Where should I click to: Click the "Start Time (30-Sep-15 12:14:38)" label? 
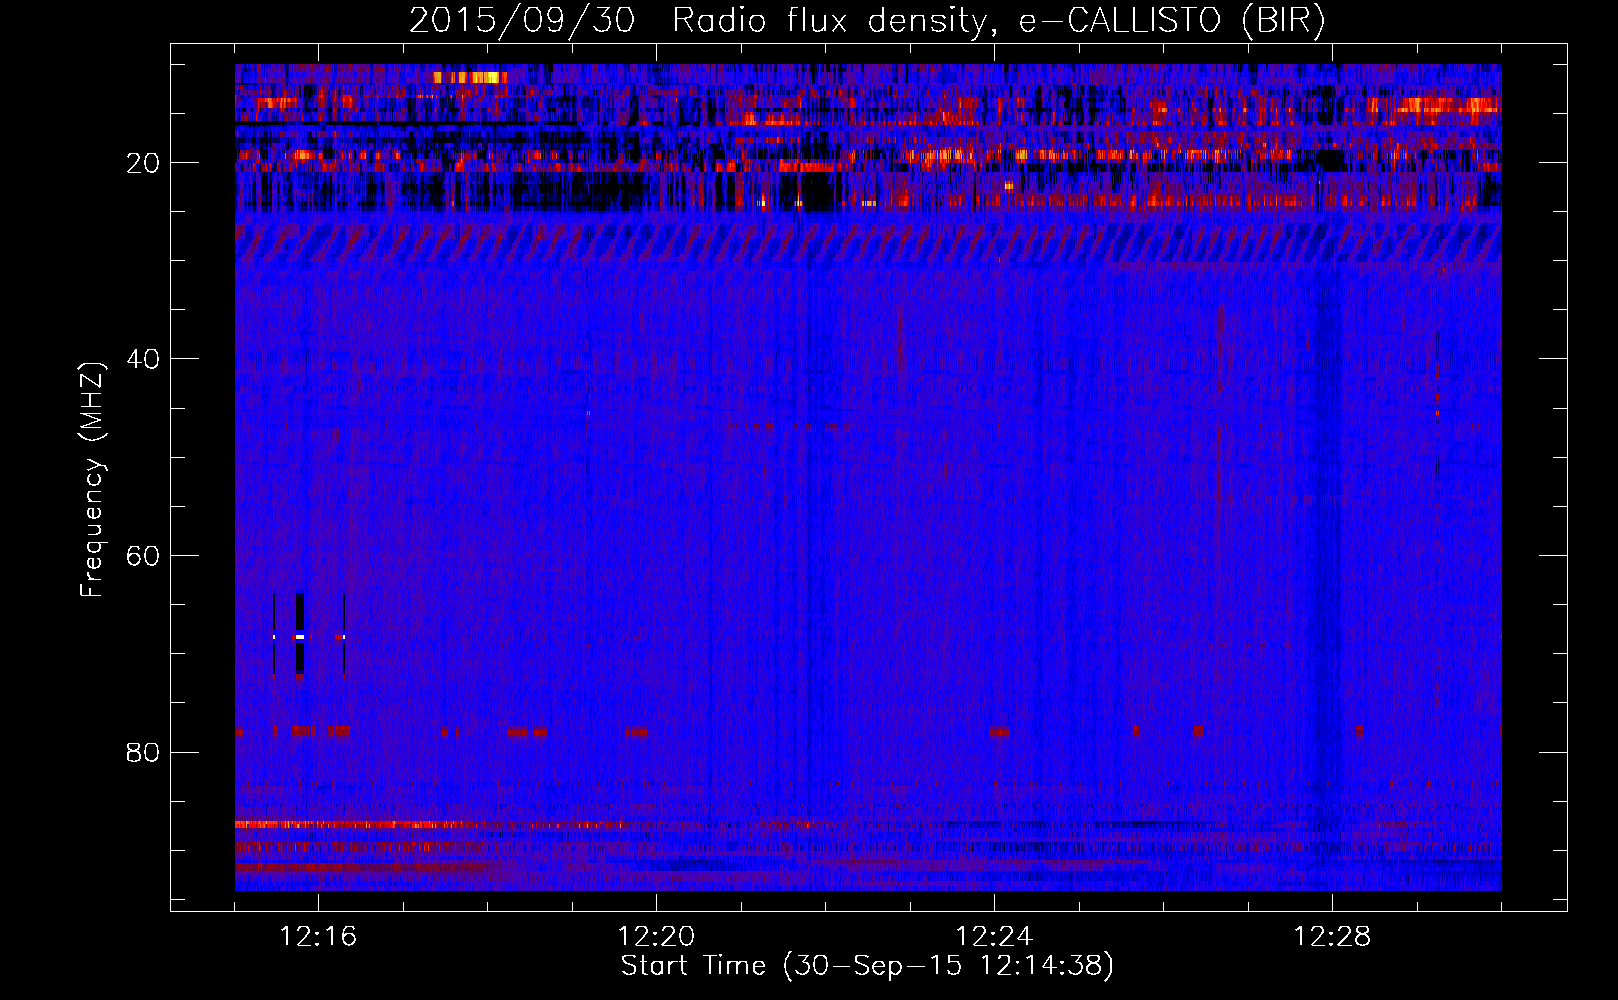(x=867, y=966)
